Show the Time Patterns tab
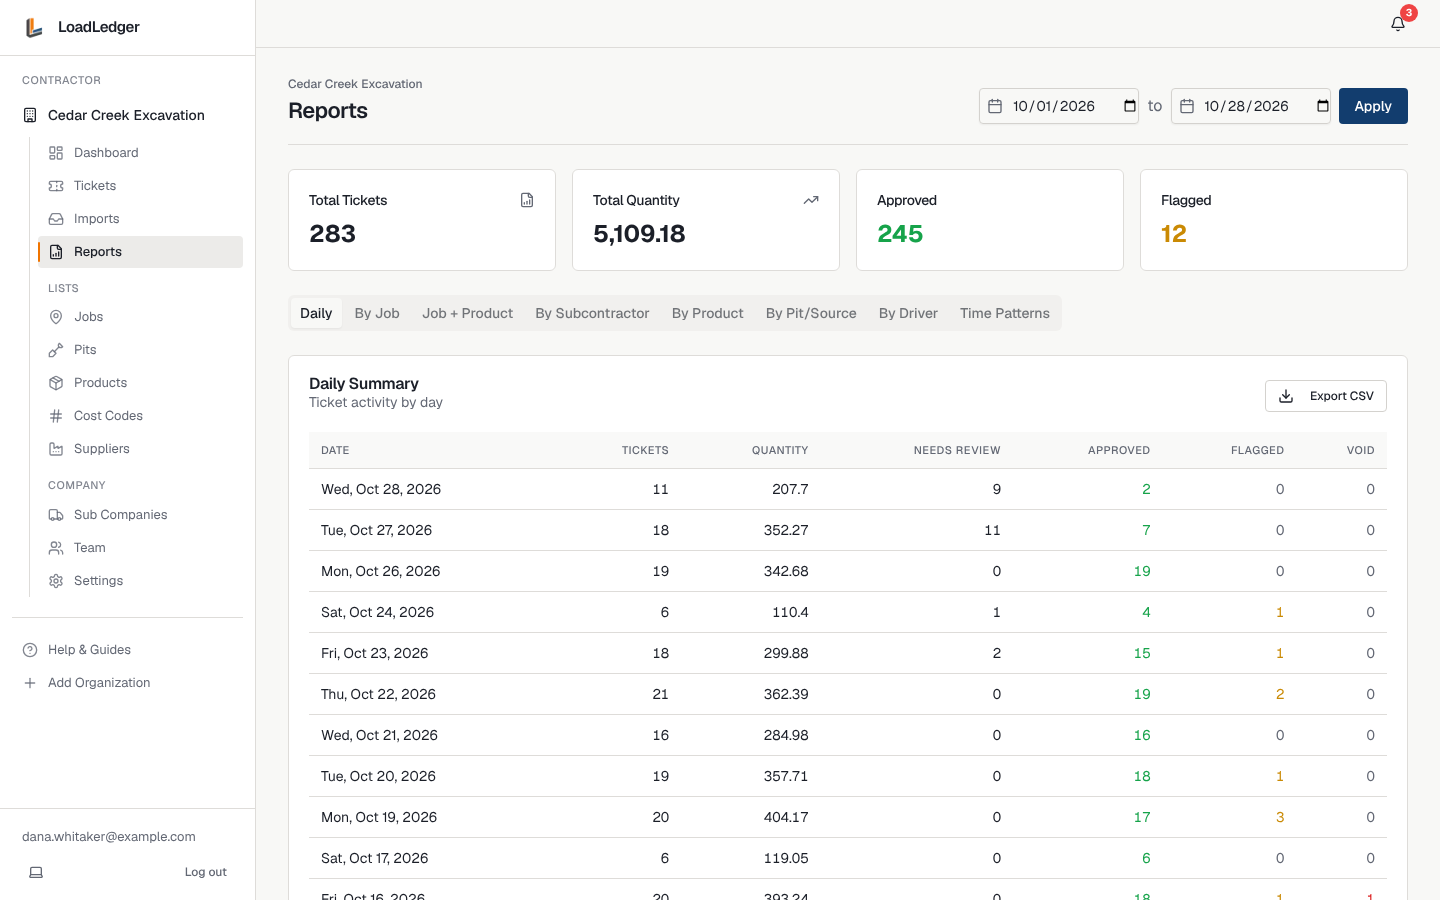Screen dimensions: 1440x900 [1005, 313]
